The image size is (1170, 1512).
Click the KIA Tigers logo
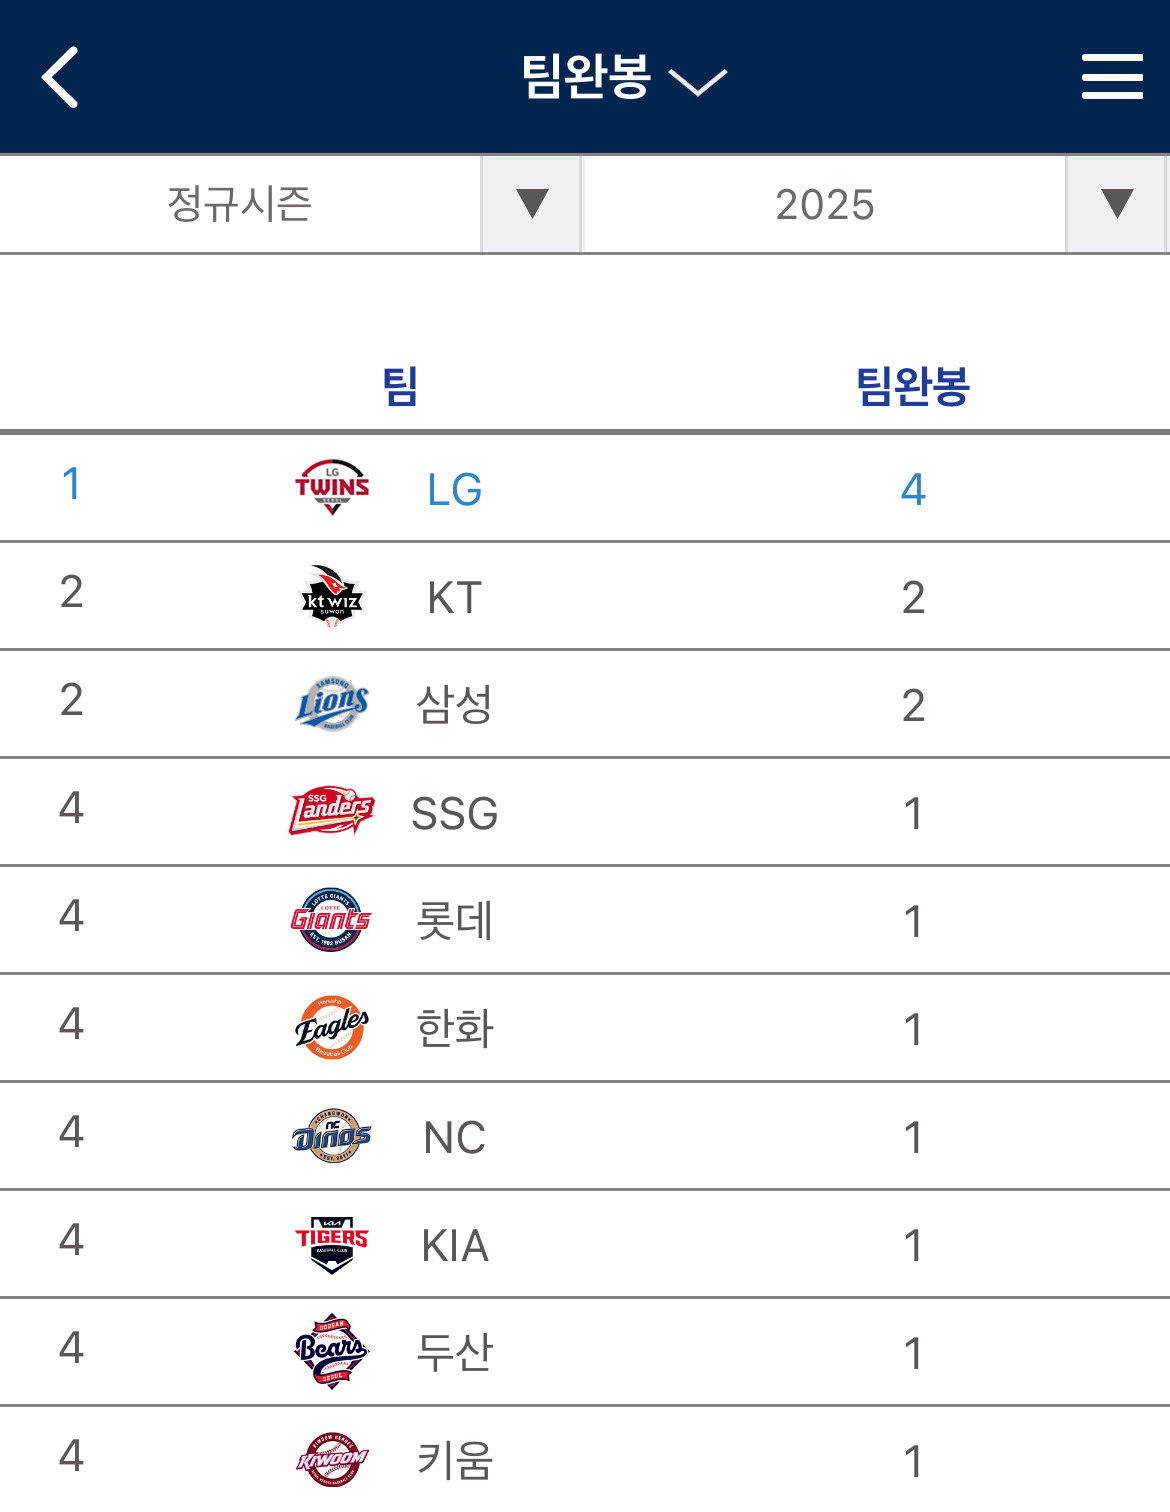pos(332,1244)
